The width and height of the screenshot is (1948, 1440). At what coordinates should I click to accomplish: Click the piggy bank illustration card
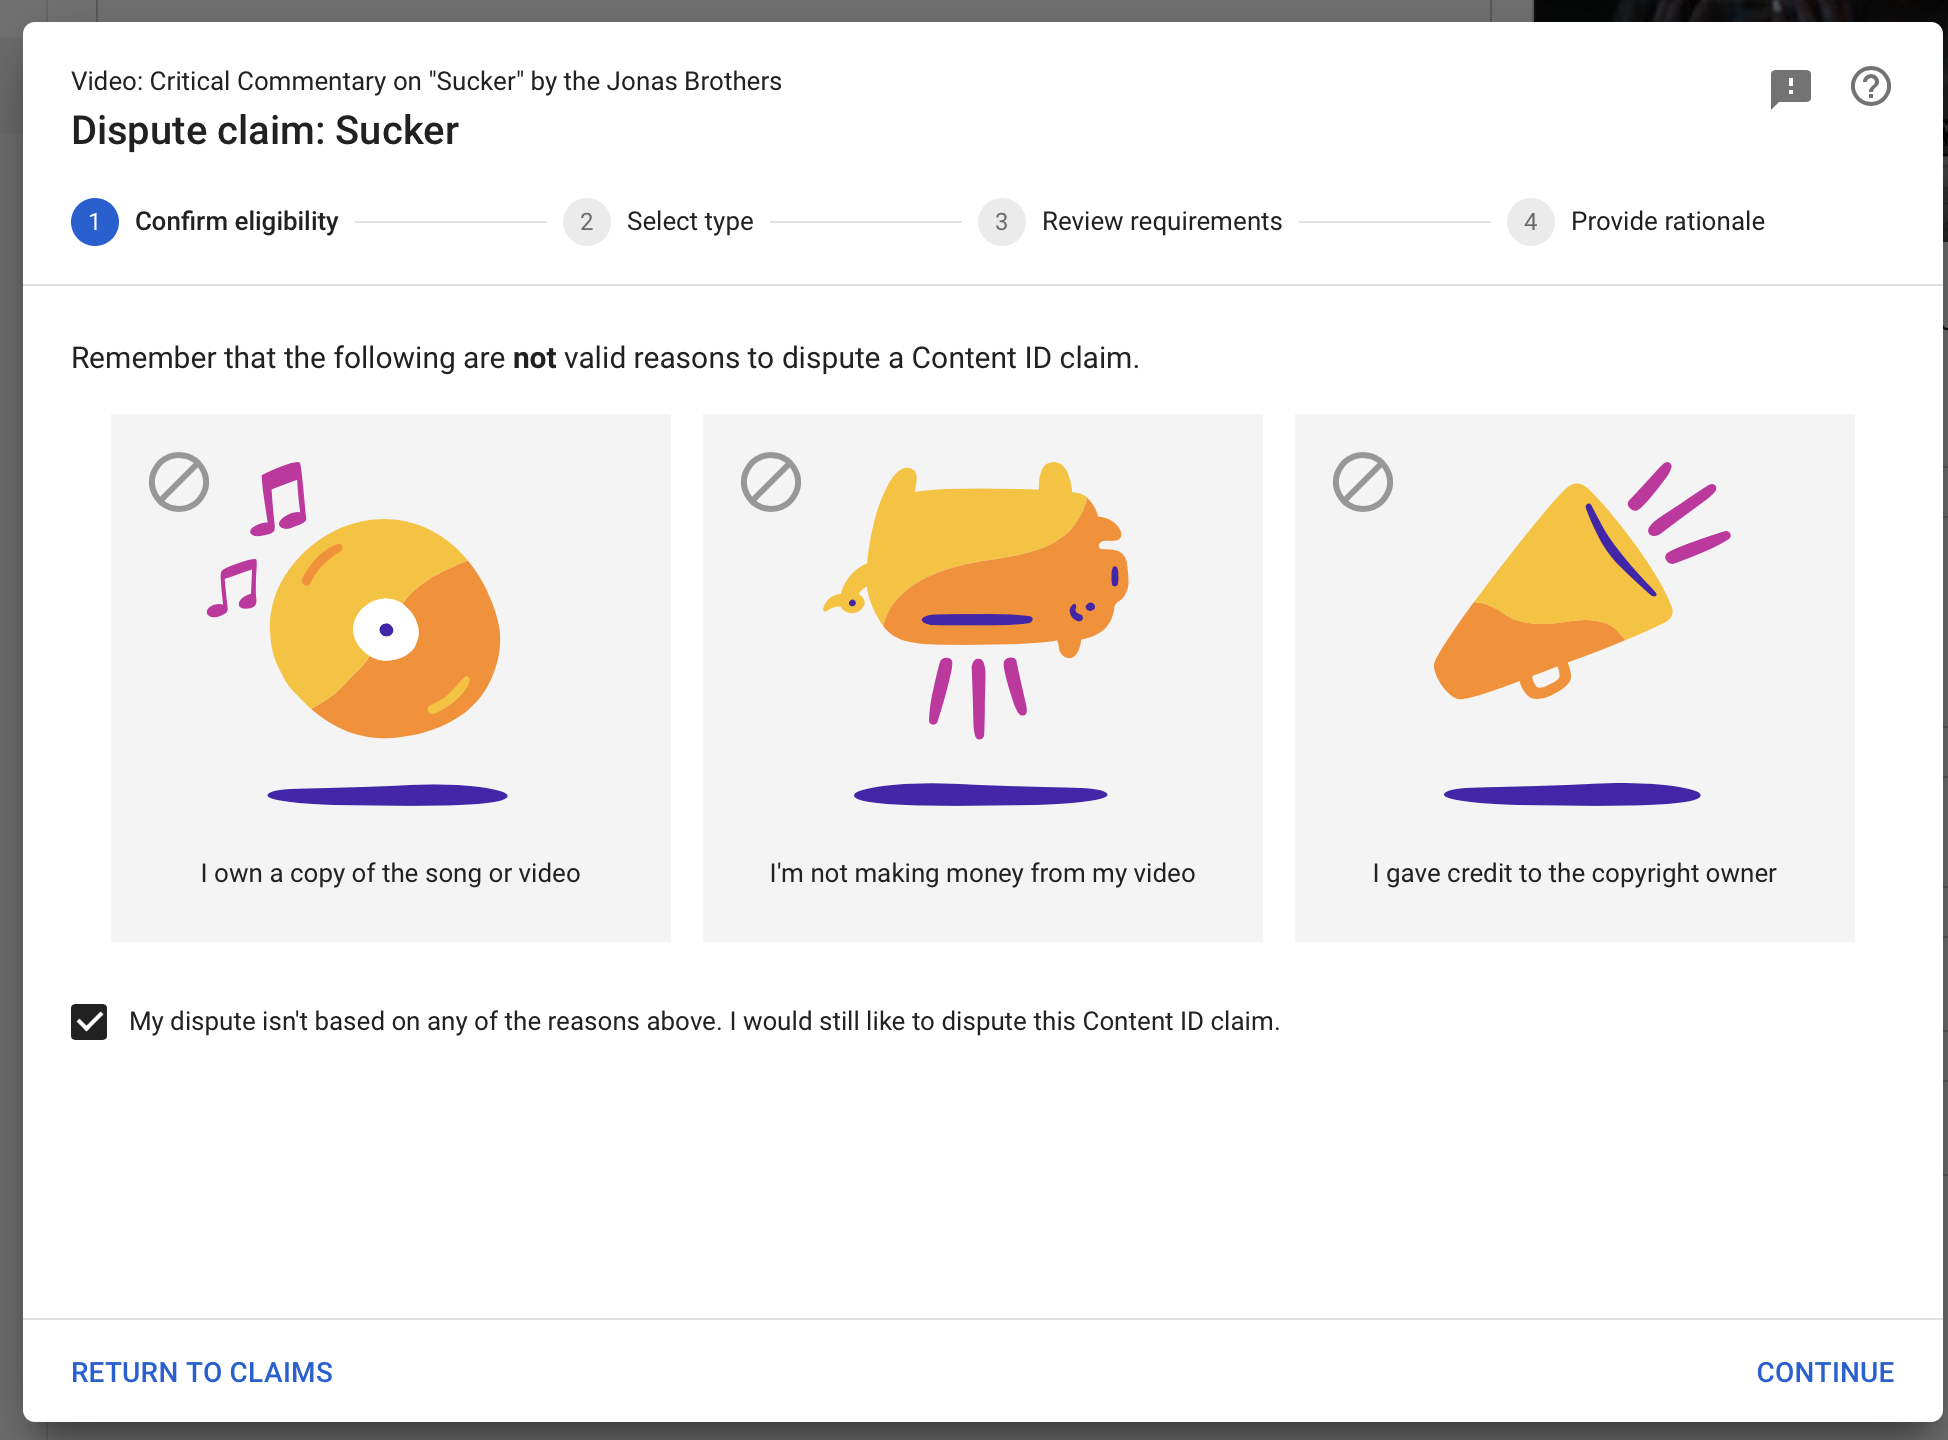point(982,677)
